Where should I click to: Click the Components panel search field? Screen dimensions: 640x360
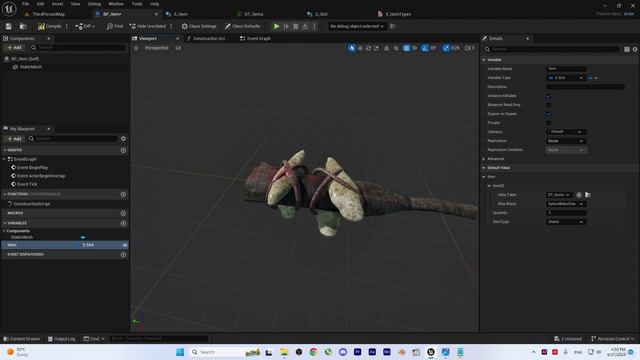(x=78, y=48)
